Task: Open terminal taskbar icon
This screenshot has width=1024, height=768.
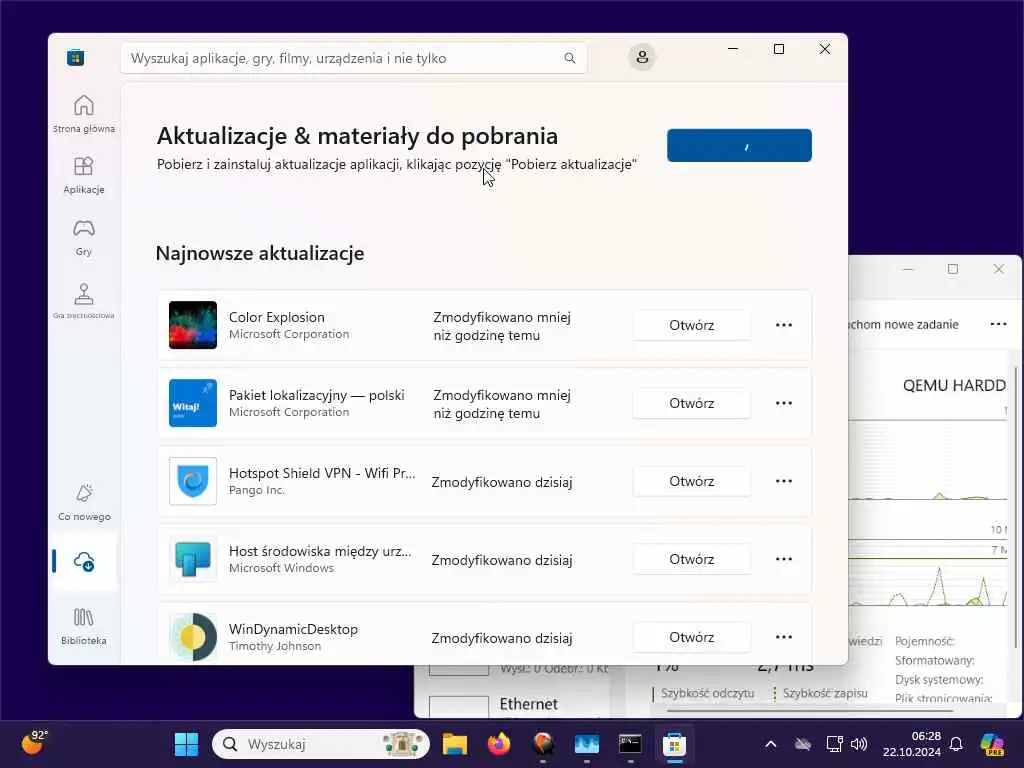Action: (630, 744)
